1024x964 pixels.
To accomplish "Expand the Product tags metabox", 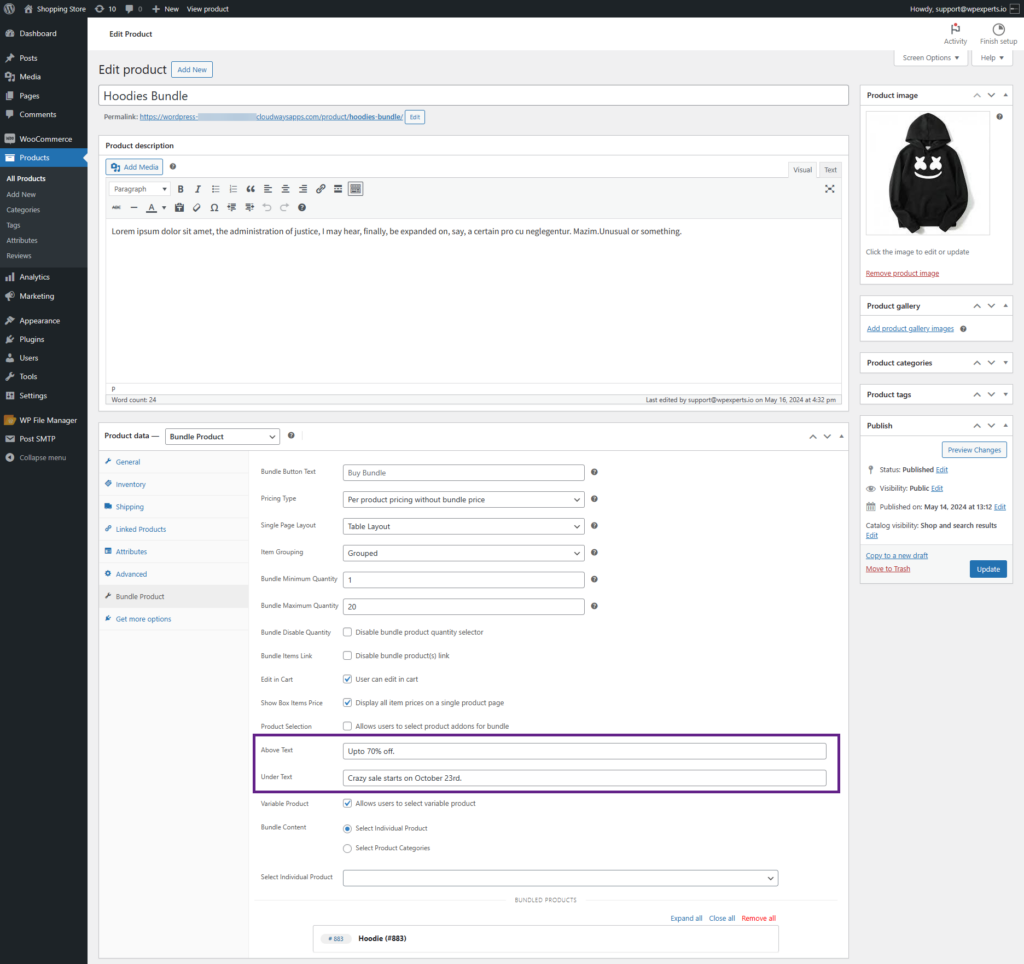I will click(x=1005, y=394).
